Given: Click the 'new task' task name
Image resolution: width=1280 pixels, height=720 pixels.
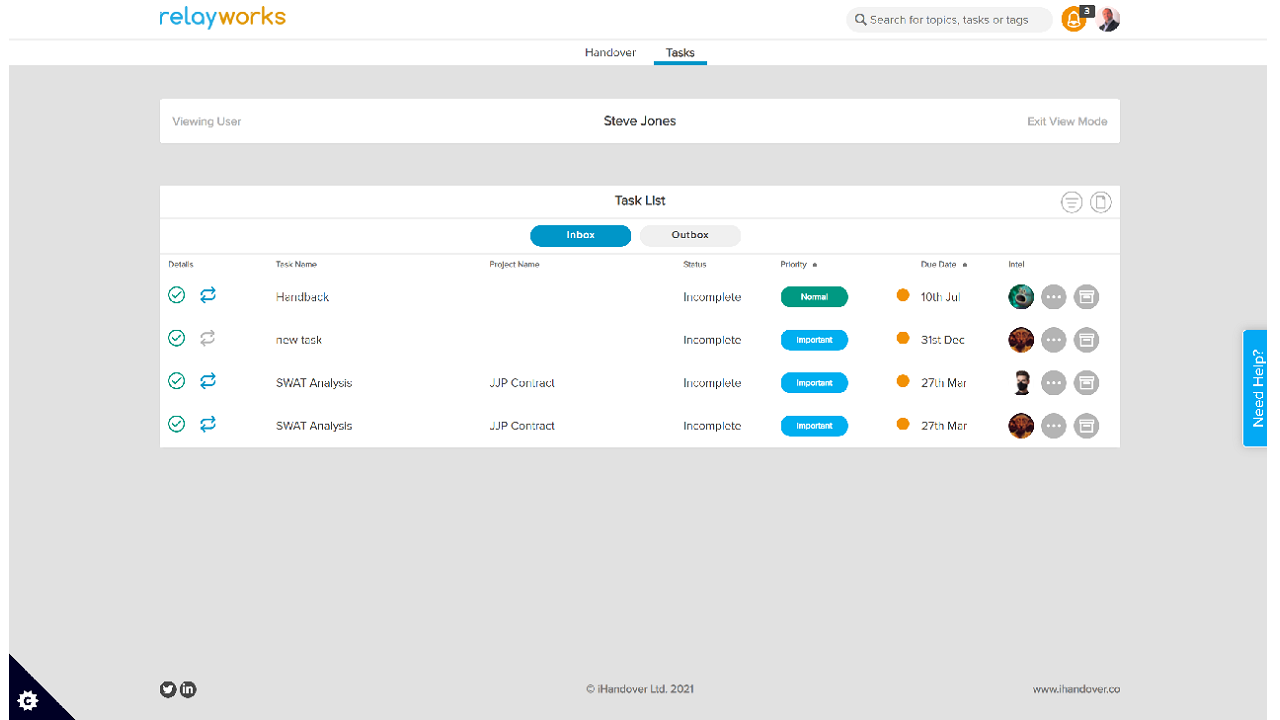Looking at the screenshot, I should click(x=299, y=340).
